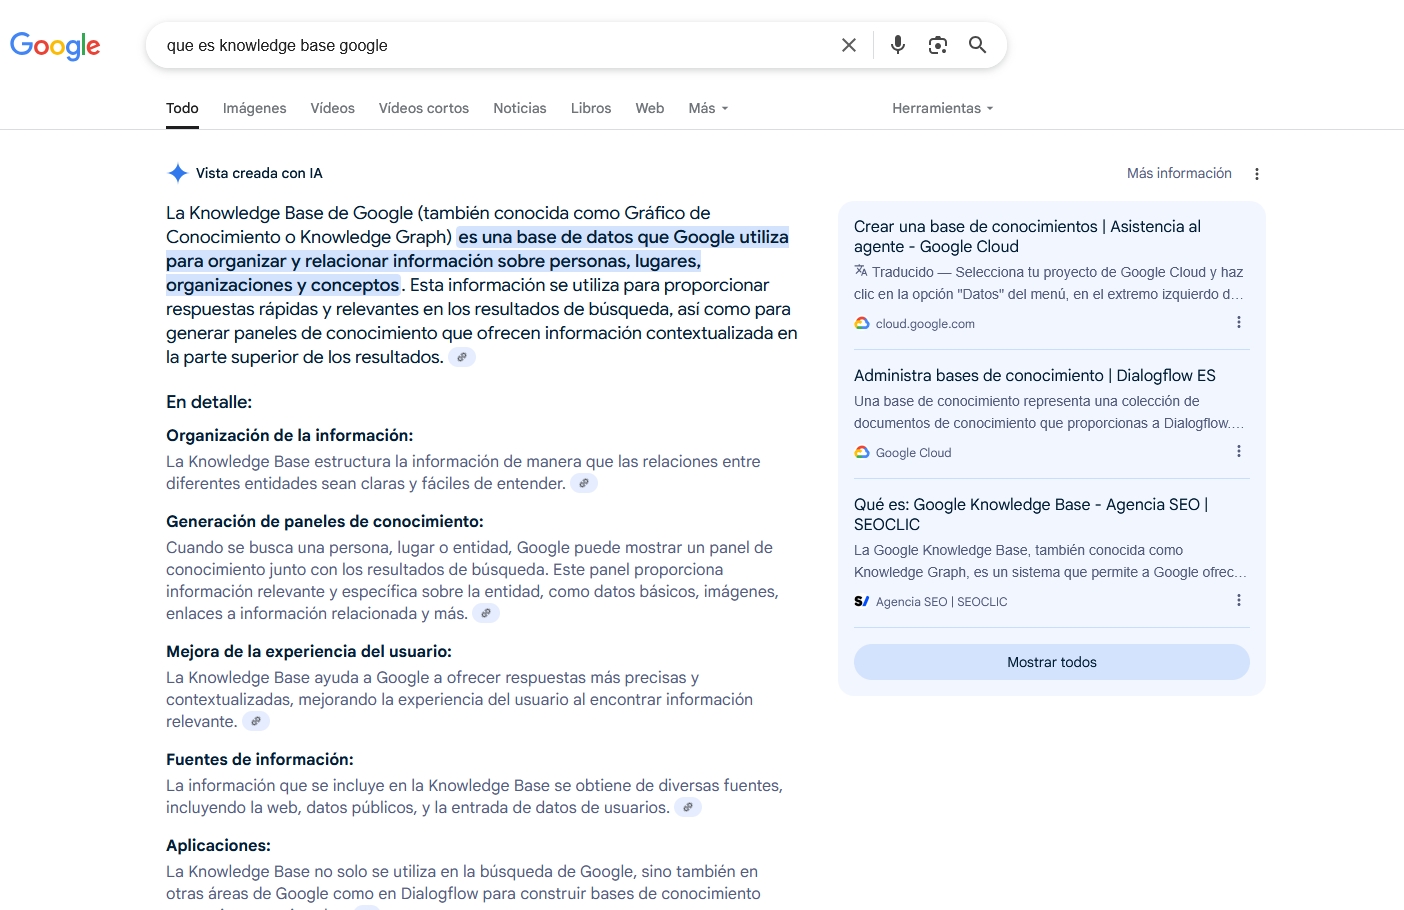Click the Generación de paneles de conocimiento: heading
The image size is (1404, 910).
pyautogui.click(x=325, y=521)
